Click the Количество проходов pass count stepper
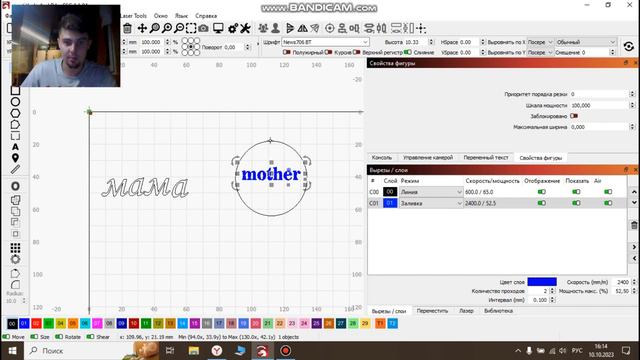The height and width of the screenshot is (360, 640). [552, 291]
